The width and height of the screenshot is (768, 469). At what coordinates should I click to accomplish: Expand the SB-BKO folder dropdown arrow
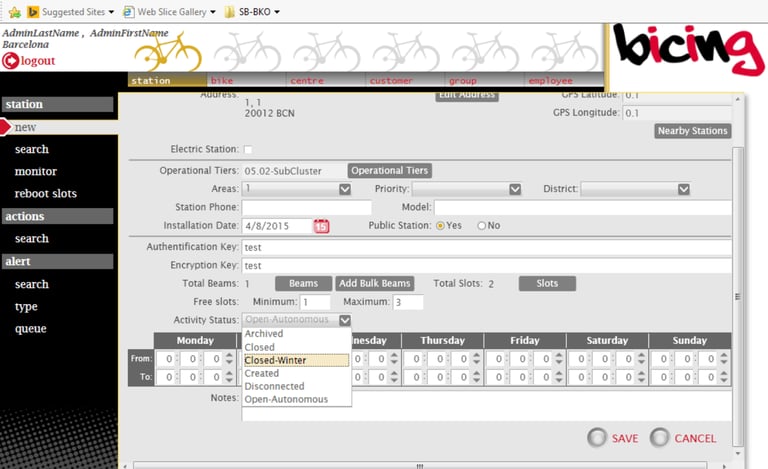click(x=277, y=12)
